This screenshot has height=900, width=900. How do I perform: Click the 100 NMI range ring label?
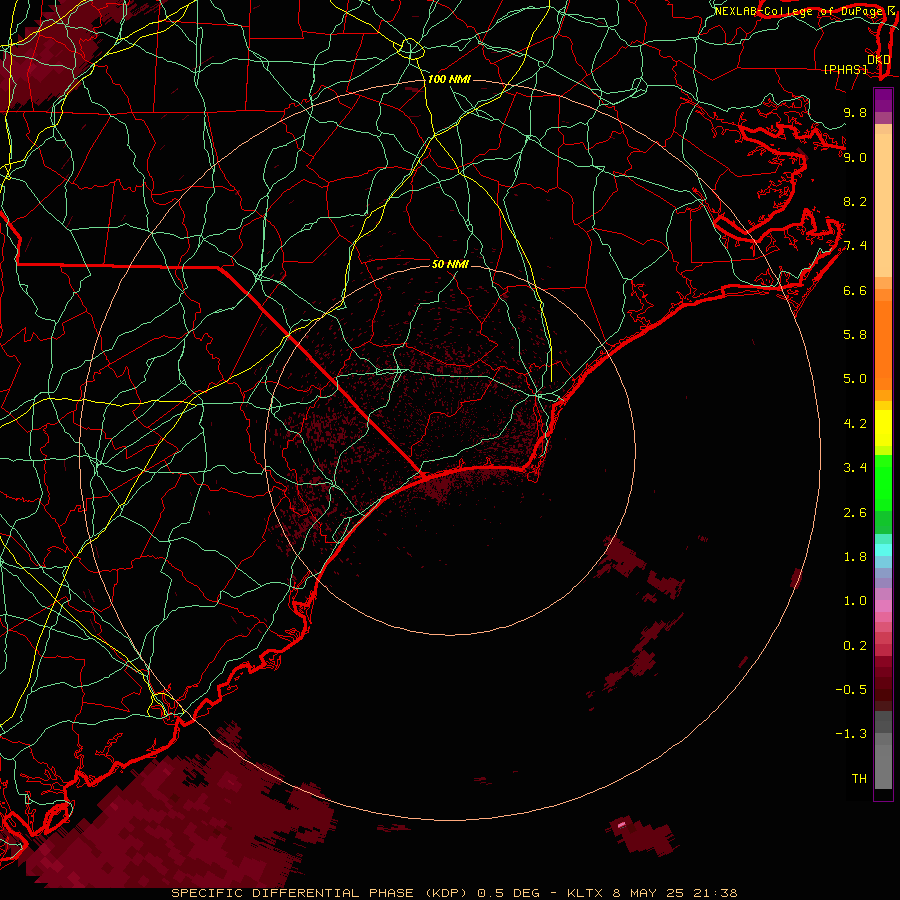449,79
